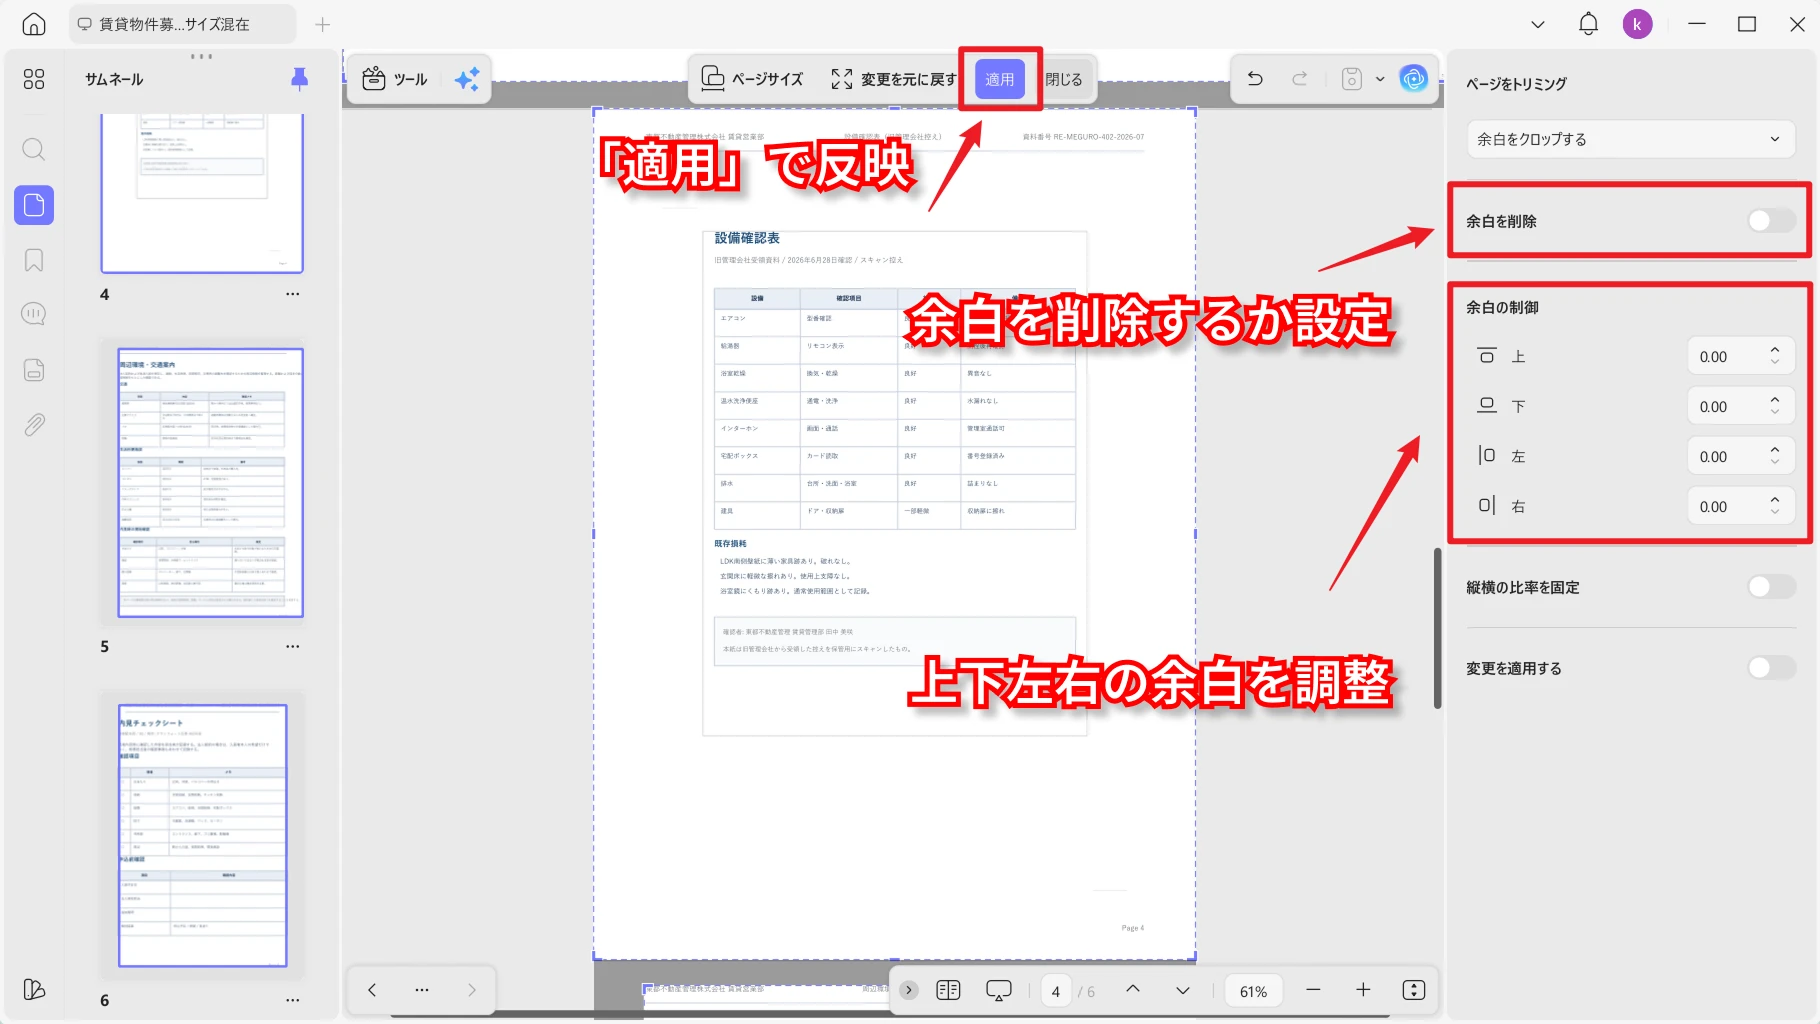Select the page 4 thumbnail
Screen dimensions: 1820x1024
[202, 192]
